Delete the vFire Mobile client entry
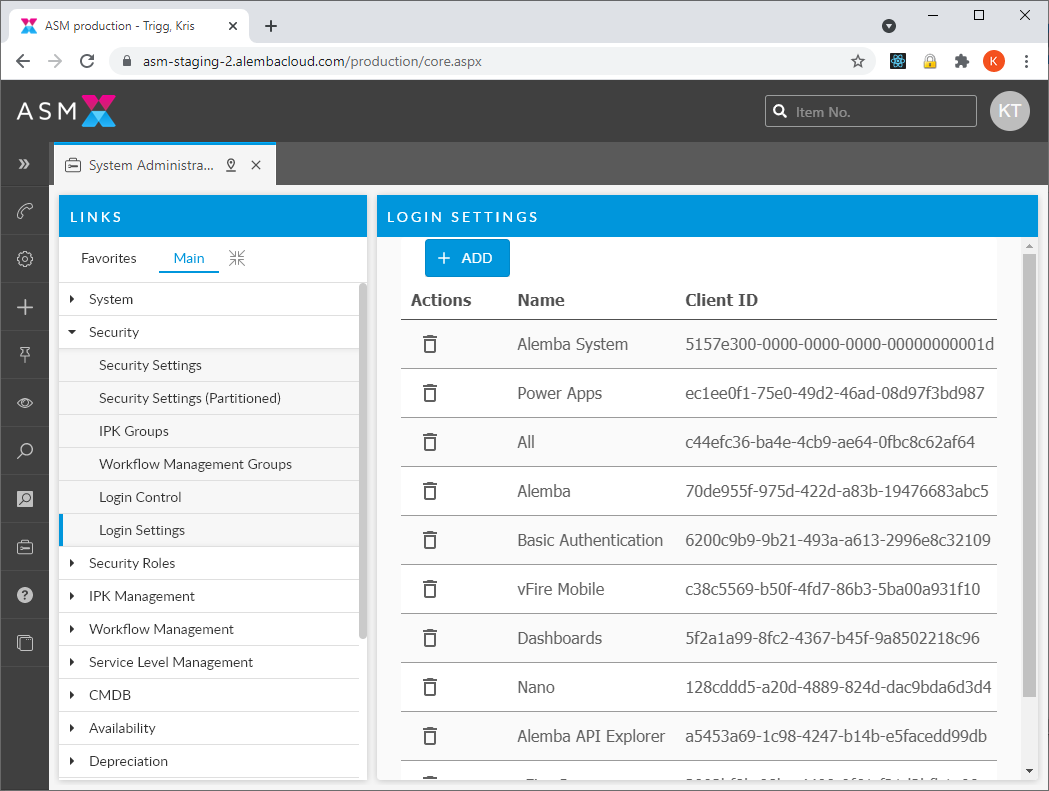The width and height of the screenshot is (1049, 791). pyautogui.click(x=430, y=589)
